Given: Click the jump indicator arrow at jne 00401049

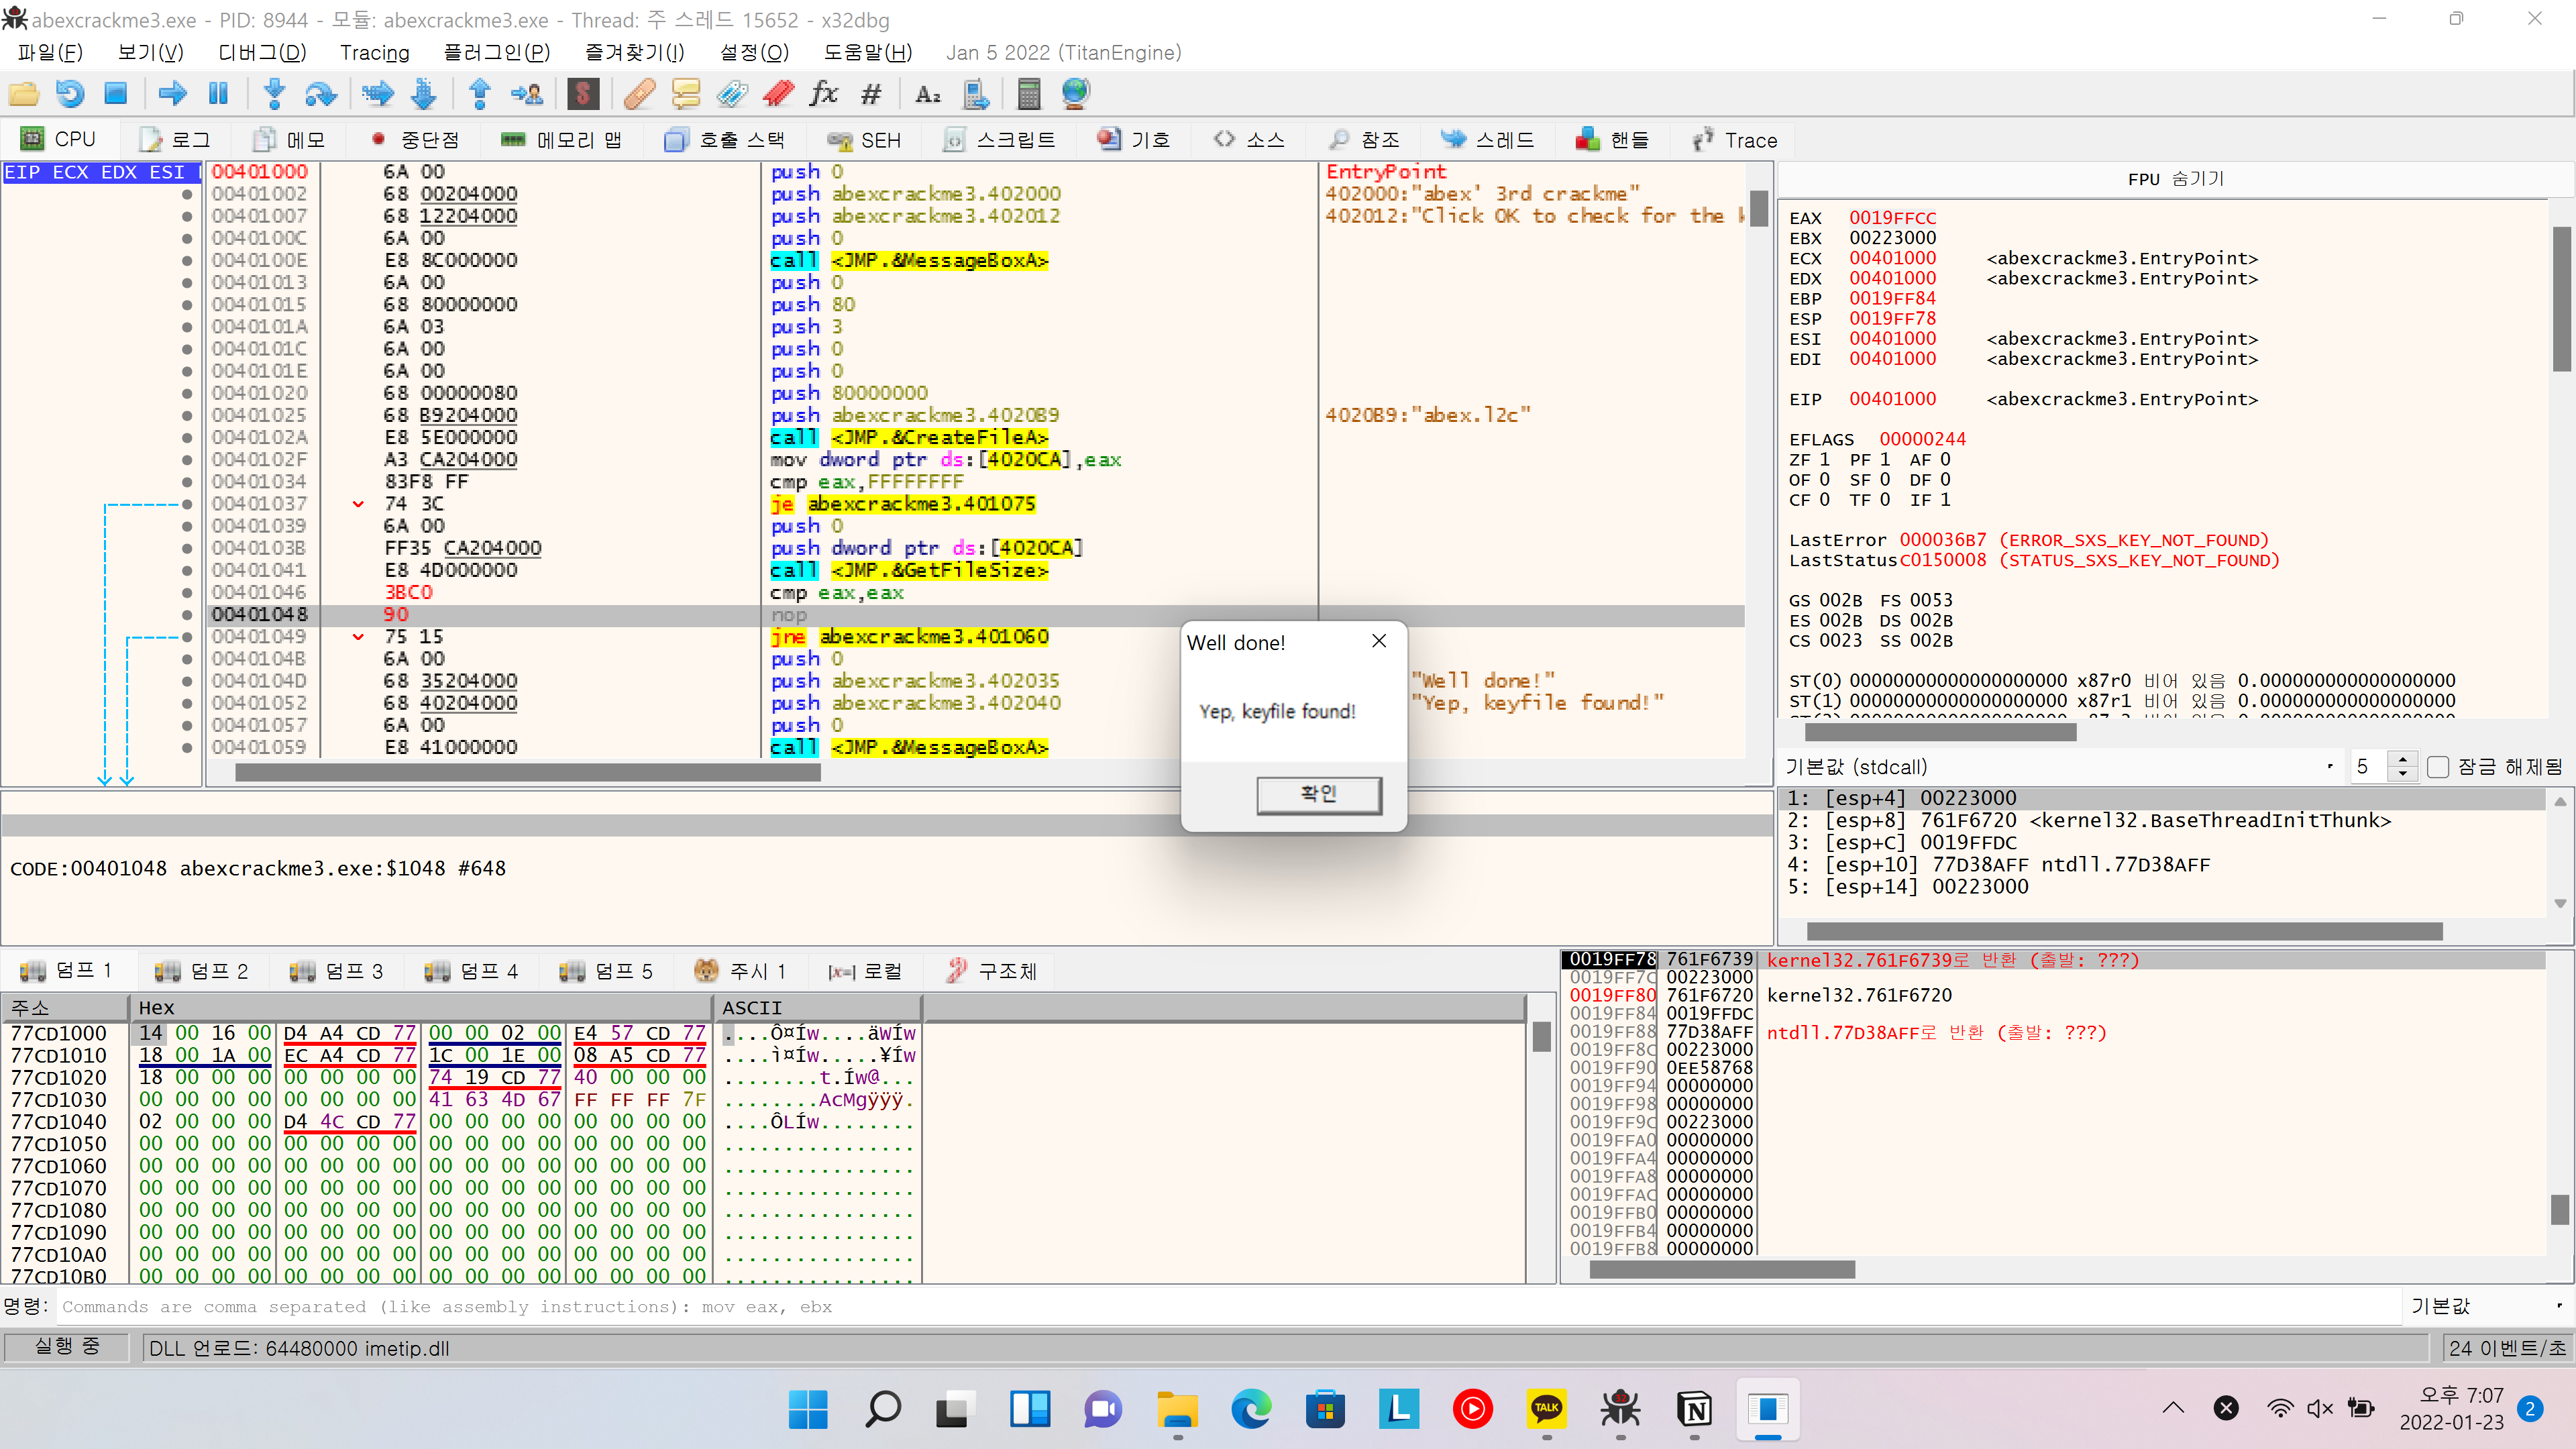Looking at the screenshot, I should 358,636.
